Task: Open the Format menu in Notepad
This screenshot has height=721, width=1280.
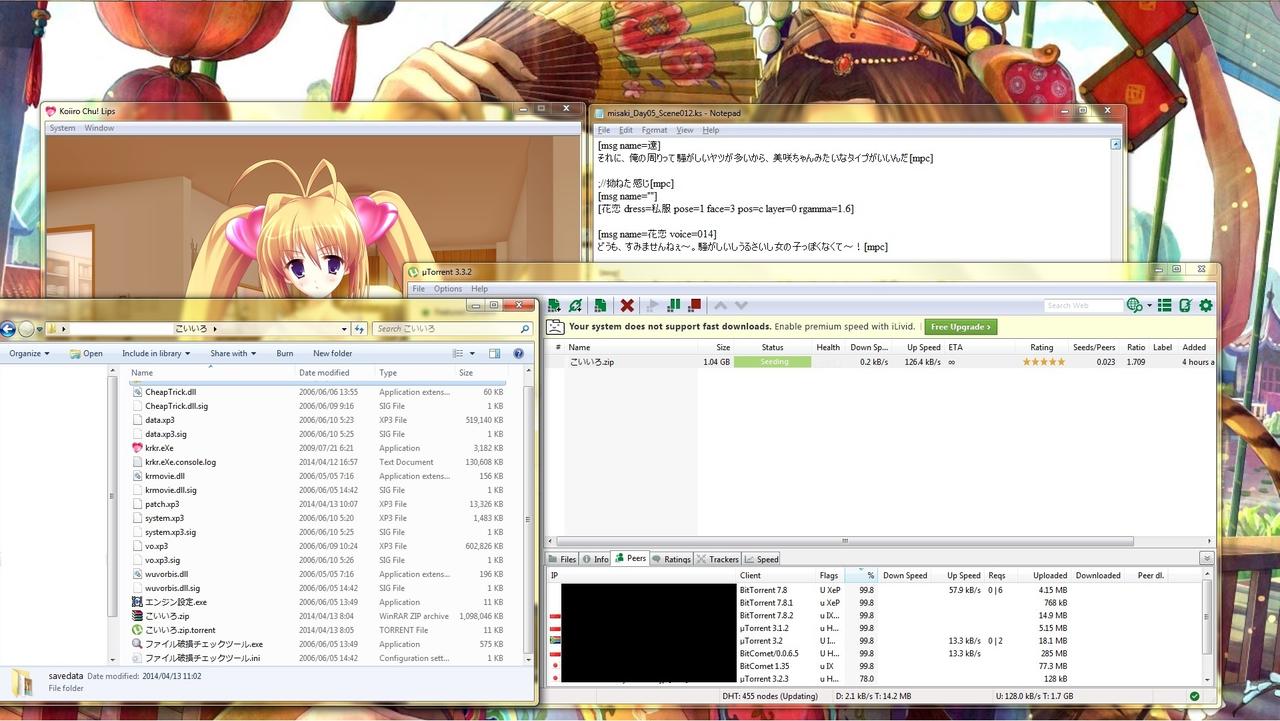Action: click(x=654, y=130)
